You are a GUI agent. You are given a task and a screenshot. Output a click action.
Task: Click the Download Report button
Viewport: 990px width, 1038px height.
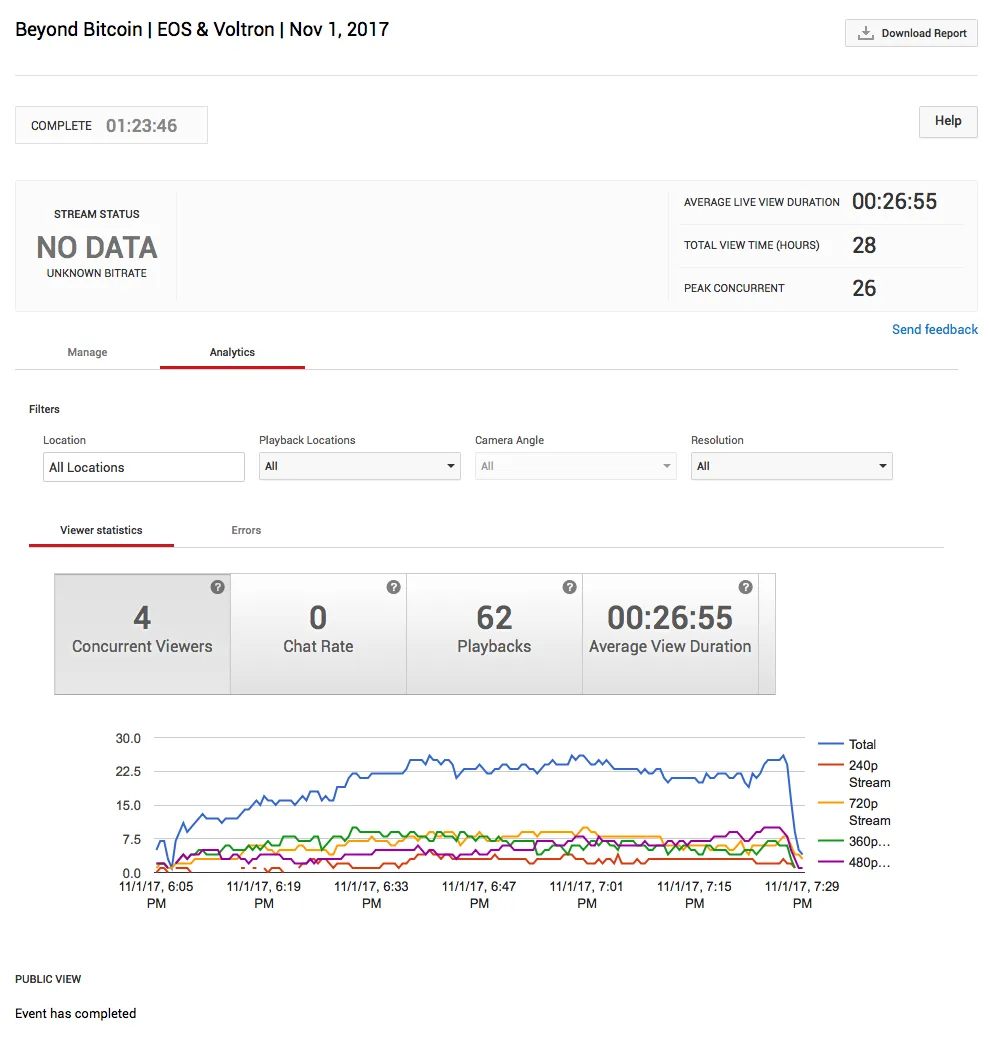pos(911,33)
